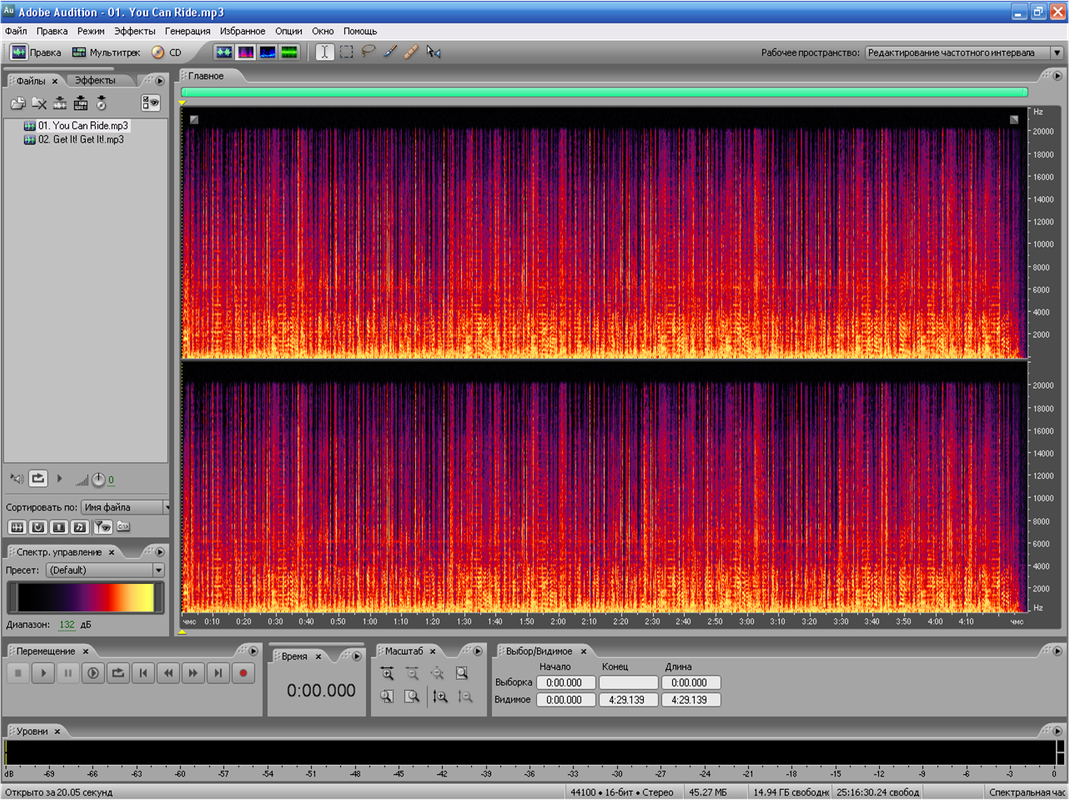Toggle Show Video Files filter button
The height and width of the screenshot is (800, 1069).
tap(59, 527)
